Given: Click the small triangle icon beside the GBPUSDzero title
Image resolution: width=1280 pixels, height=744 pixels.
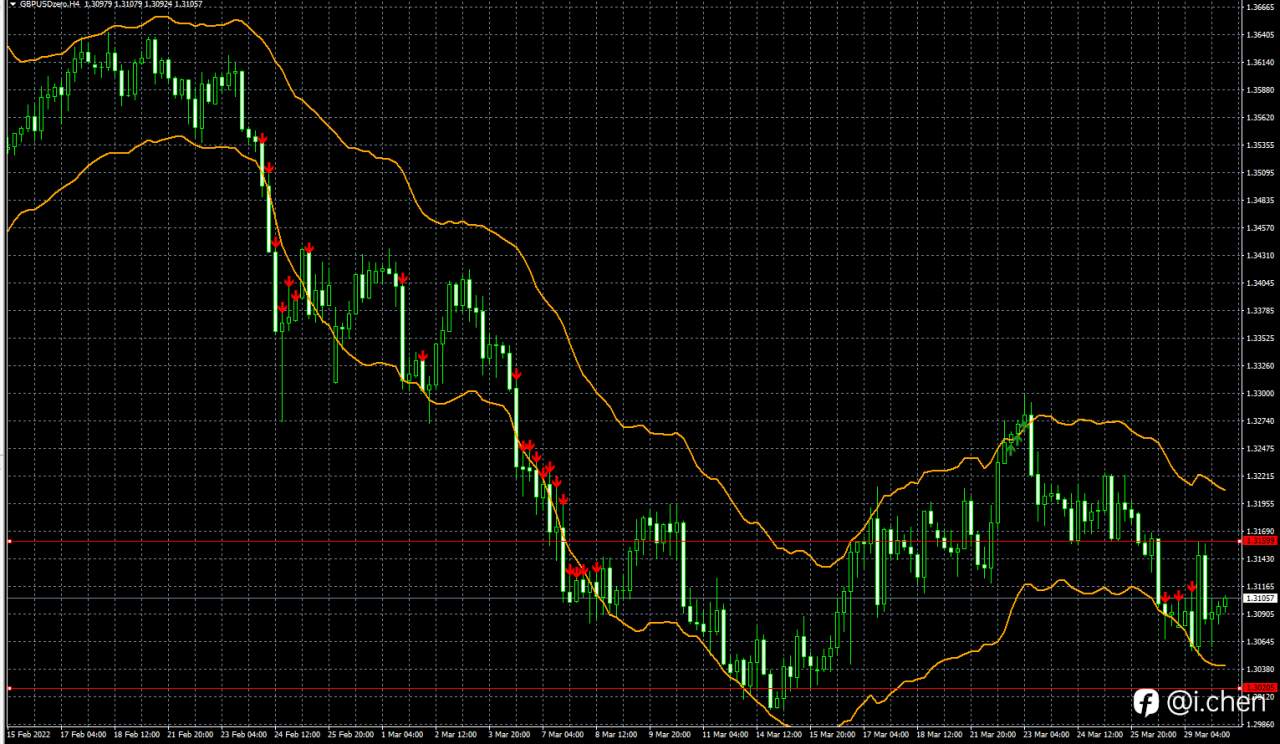Looking at the screenshot, I should [x=12, y=4].
